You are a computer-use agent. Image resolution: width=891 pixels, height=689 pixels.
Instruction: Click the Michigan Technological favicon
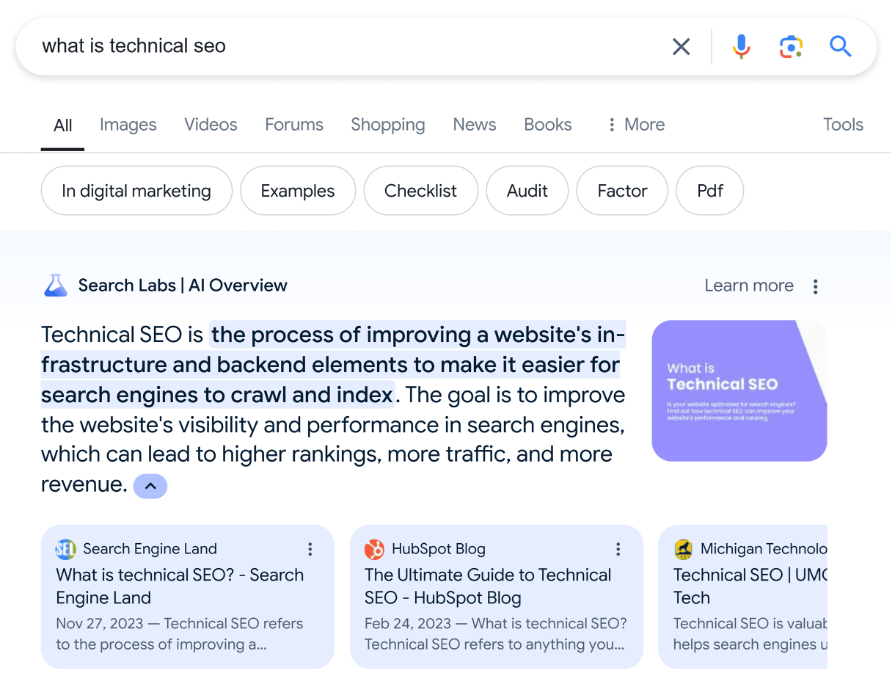(x=683, y=549)
